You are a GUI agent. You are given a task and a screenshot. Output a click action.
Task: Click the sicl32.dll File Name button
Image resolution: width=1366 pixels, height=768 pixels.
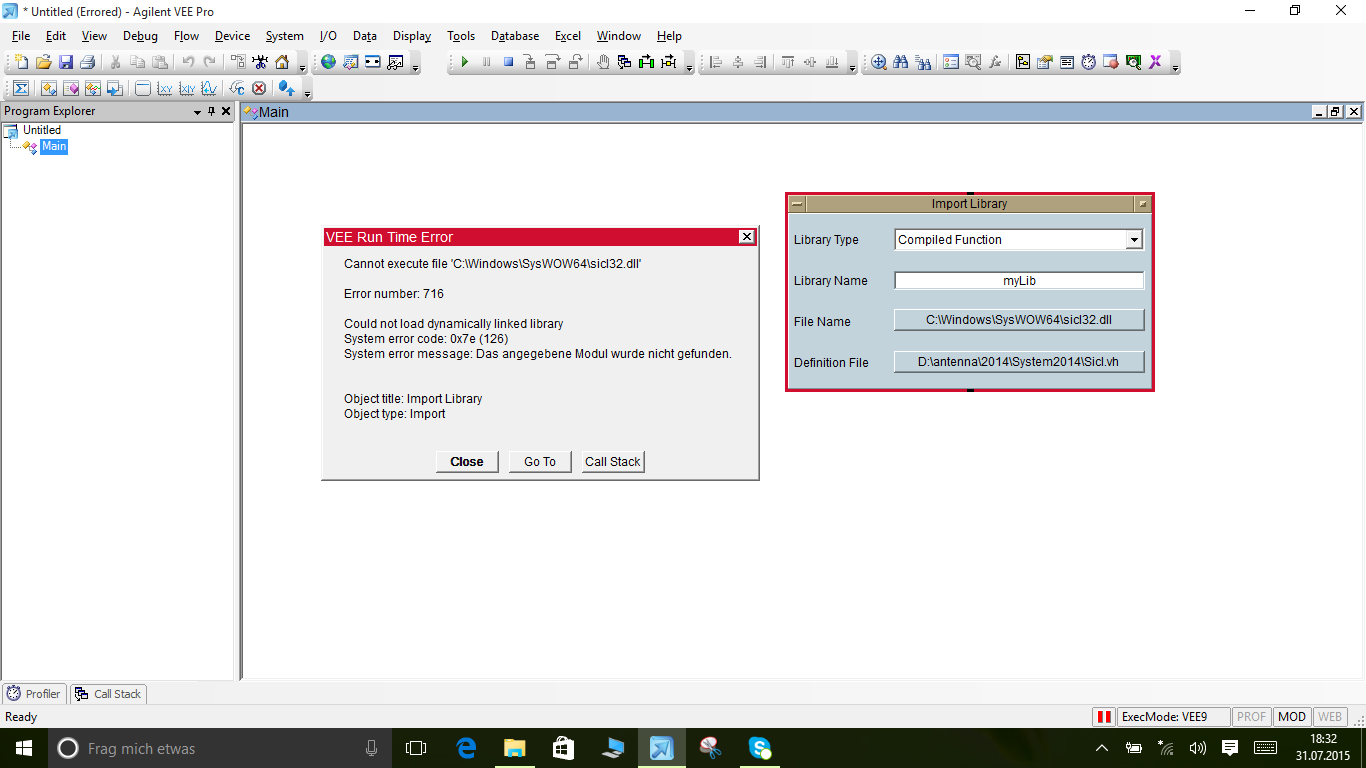(x=1018, y=321)
